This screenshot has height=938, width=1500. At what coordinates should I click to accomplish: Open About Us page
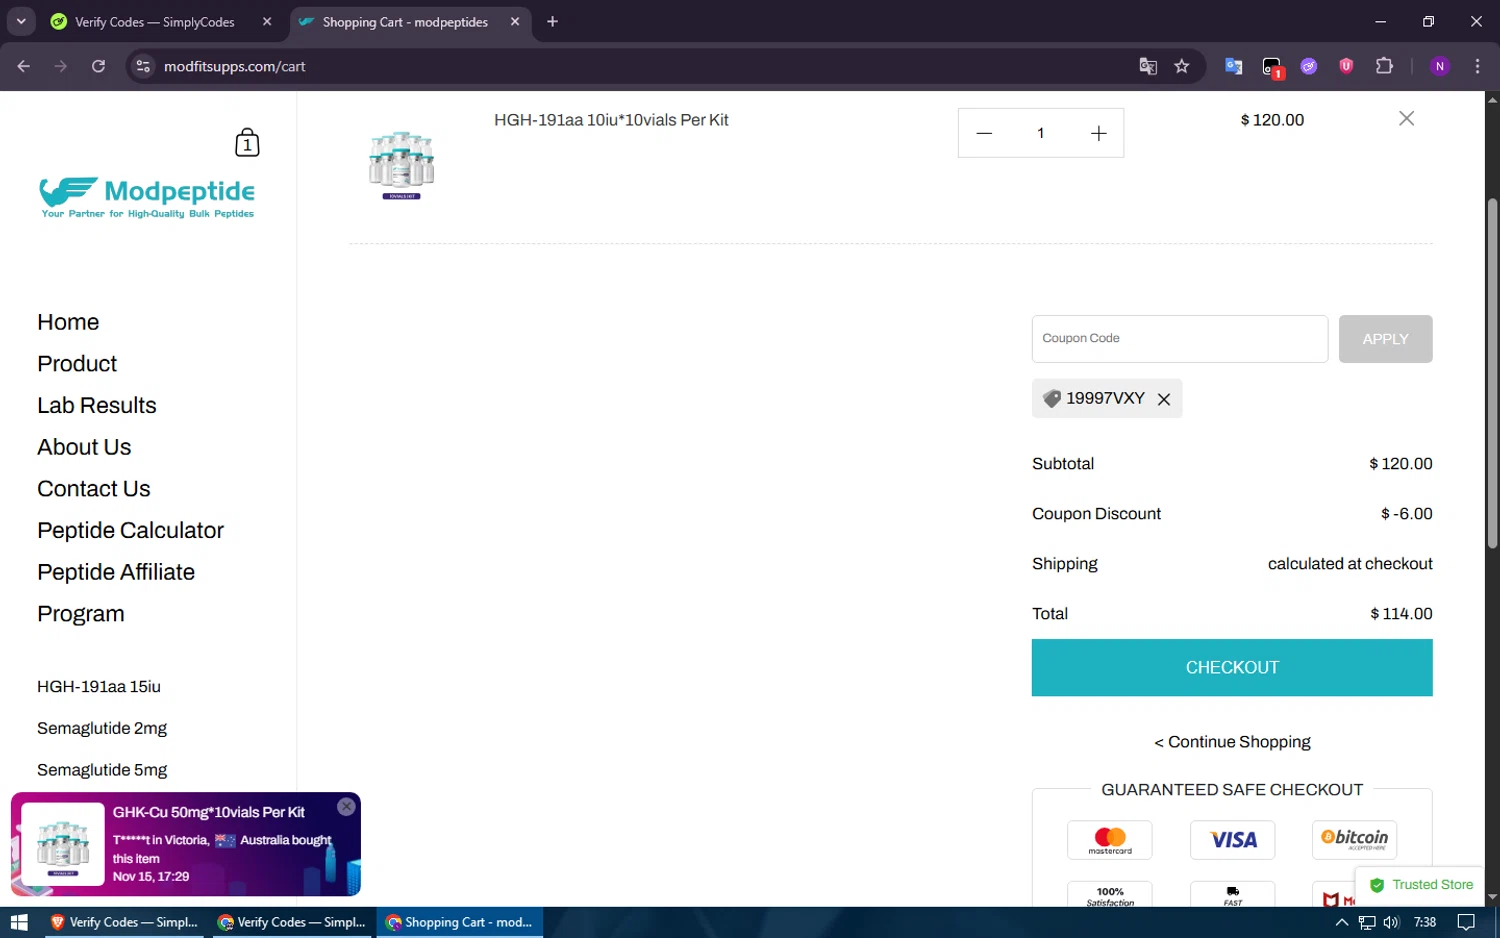click(84, 447)
